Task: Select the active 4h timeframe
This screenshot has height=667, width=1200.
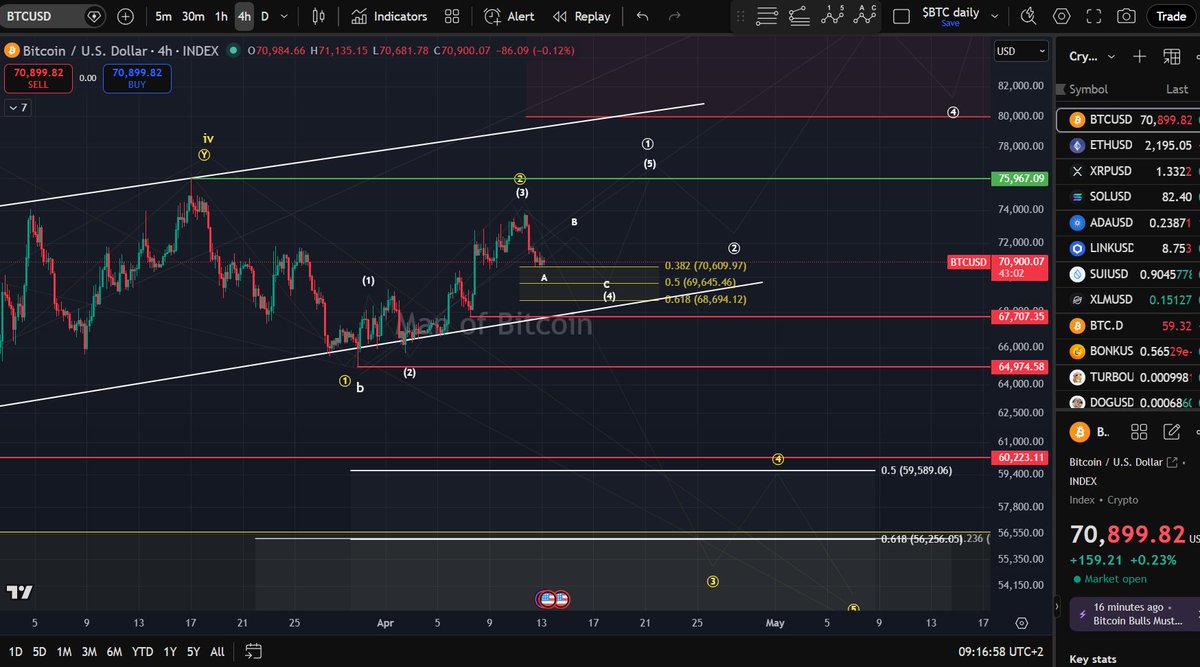Action: [x=243, y=17]
